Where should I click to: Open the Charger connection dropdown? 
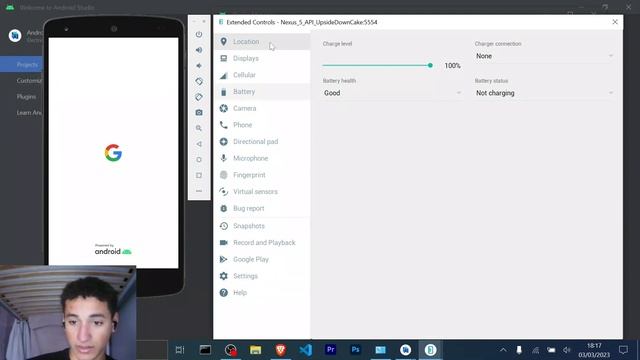pos(544,56)
